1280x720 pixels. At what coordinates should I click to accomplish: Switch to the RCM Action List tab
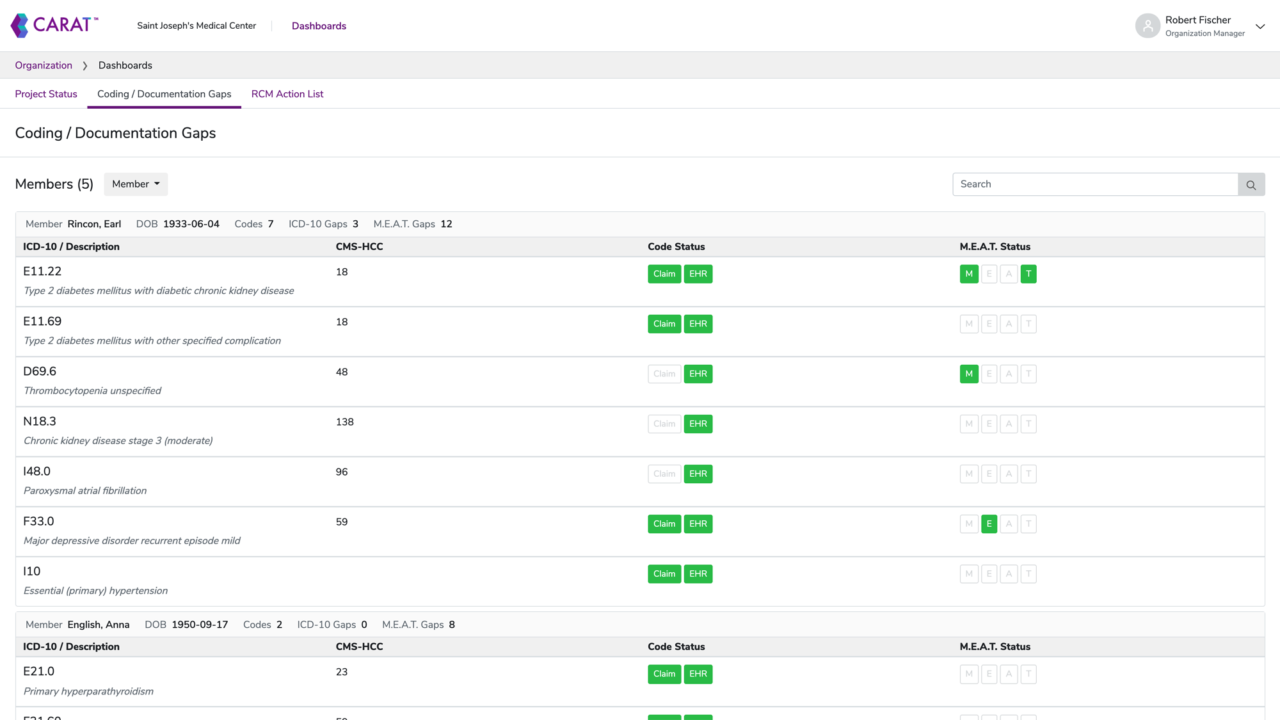pyautogui.click(x=287, y=93)
